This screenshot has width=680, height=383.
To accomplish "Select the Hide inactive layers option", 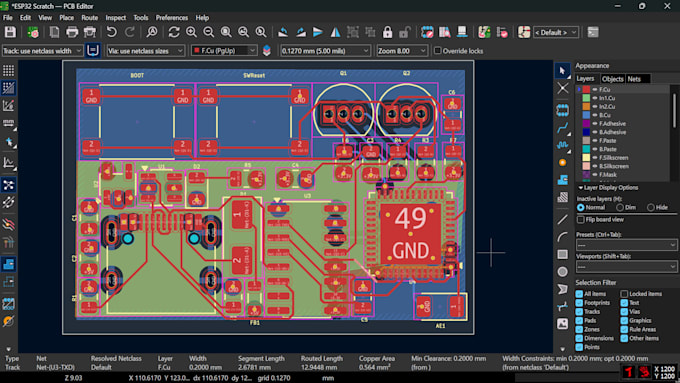I will click(651, 207).
